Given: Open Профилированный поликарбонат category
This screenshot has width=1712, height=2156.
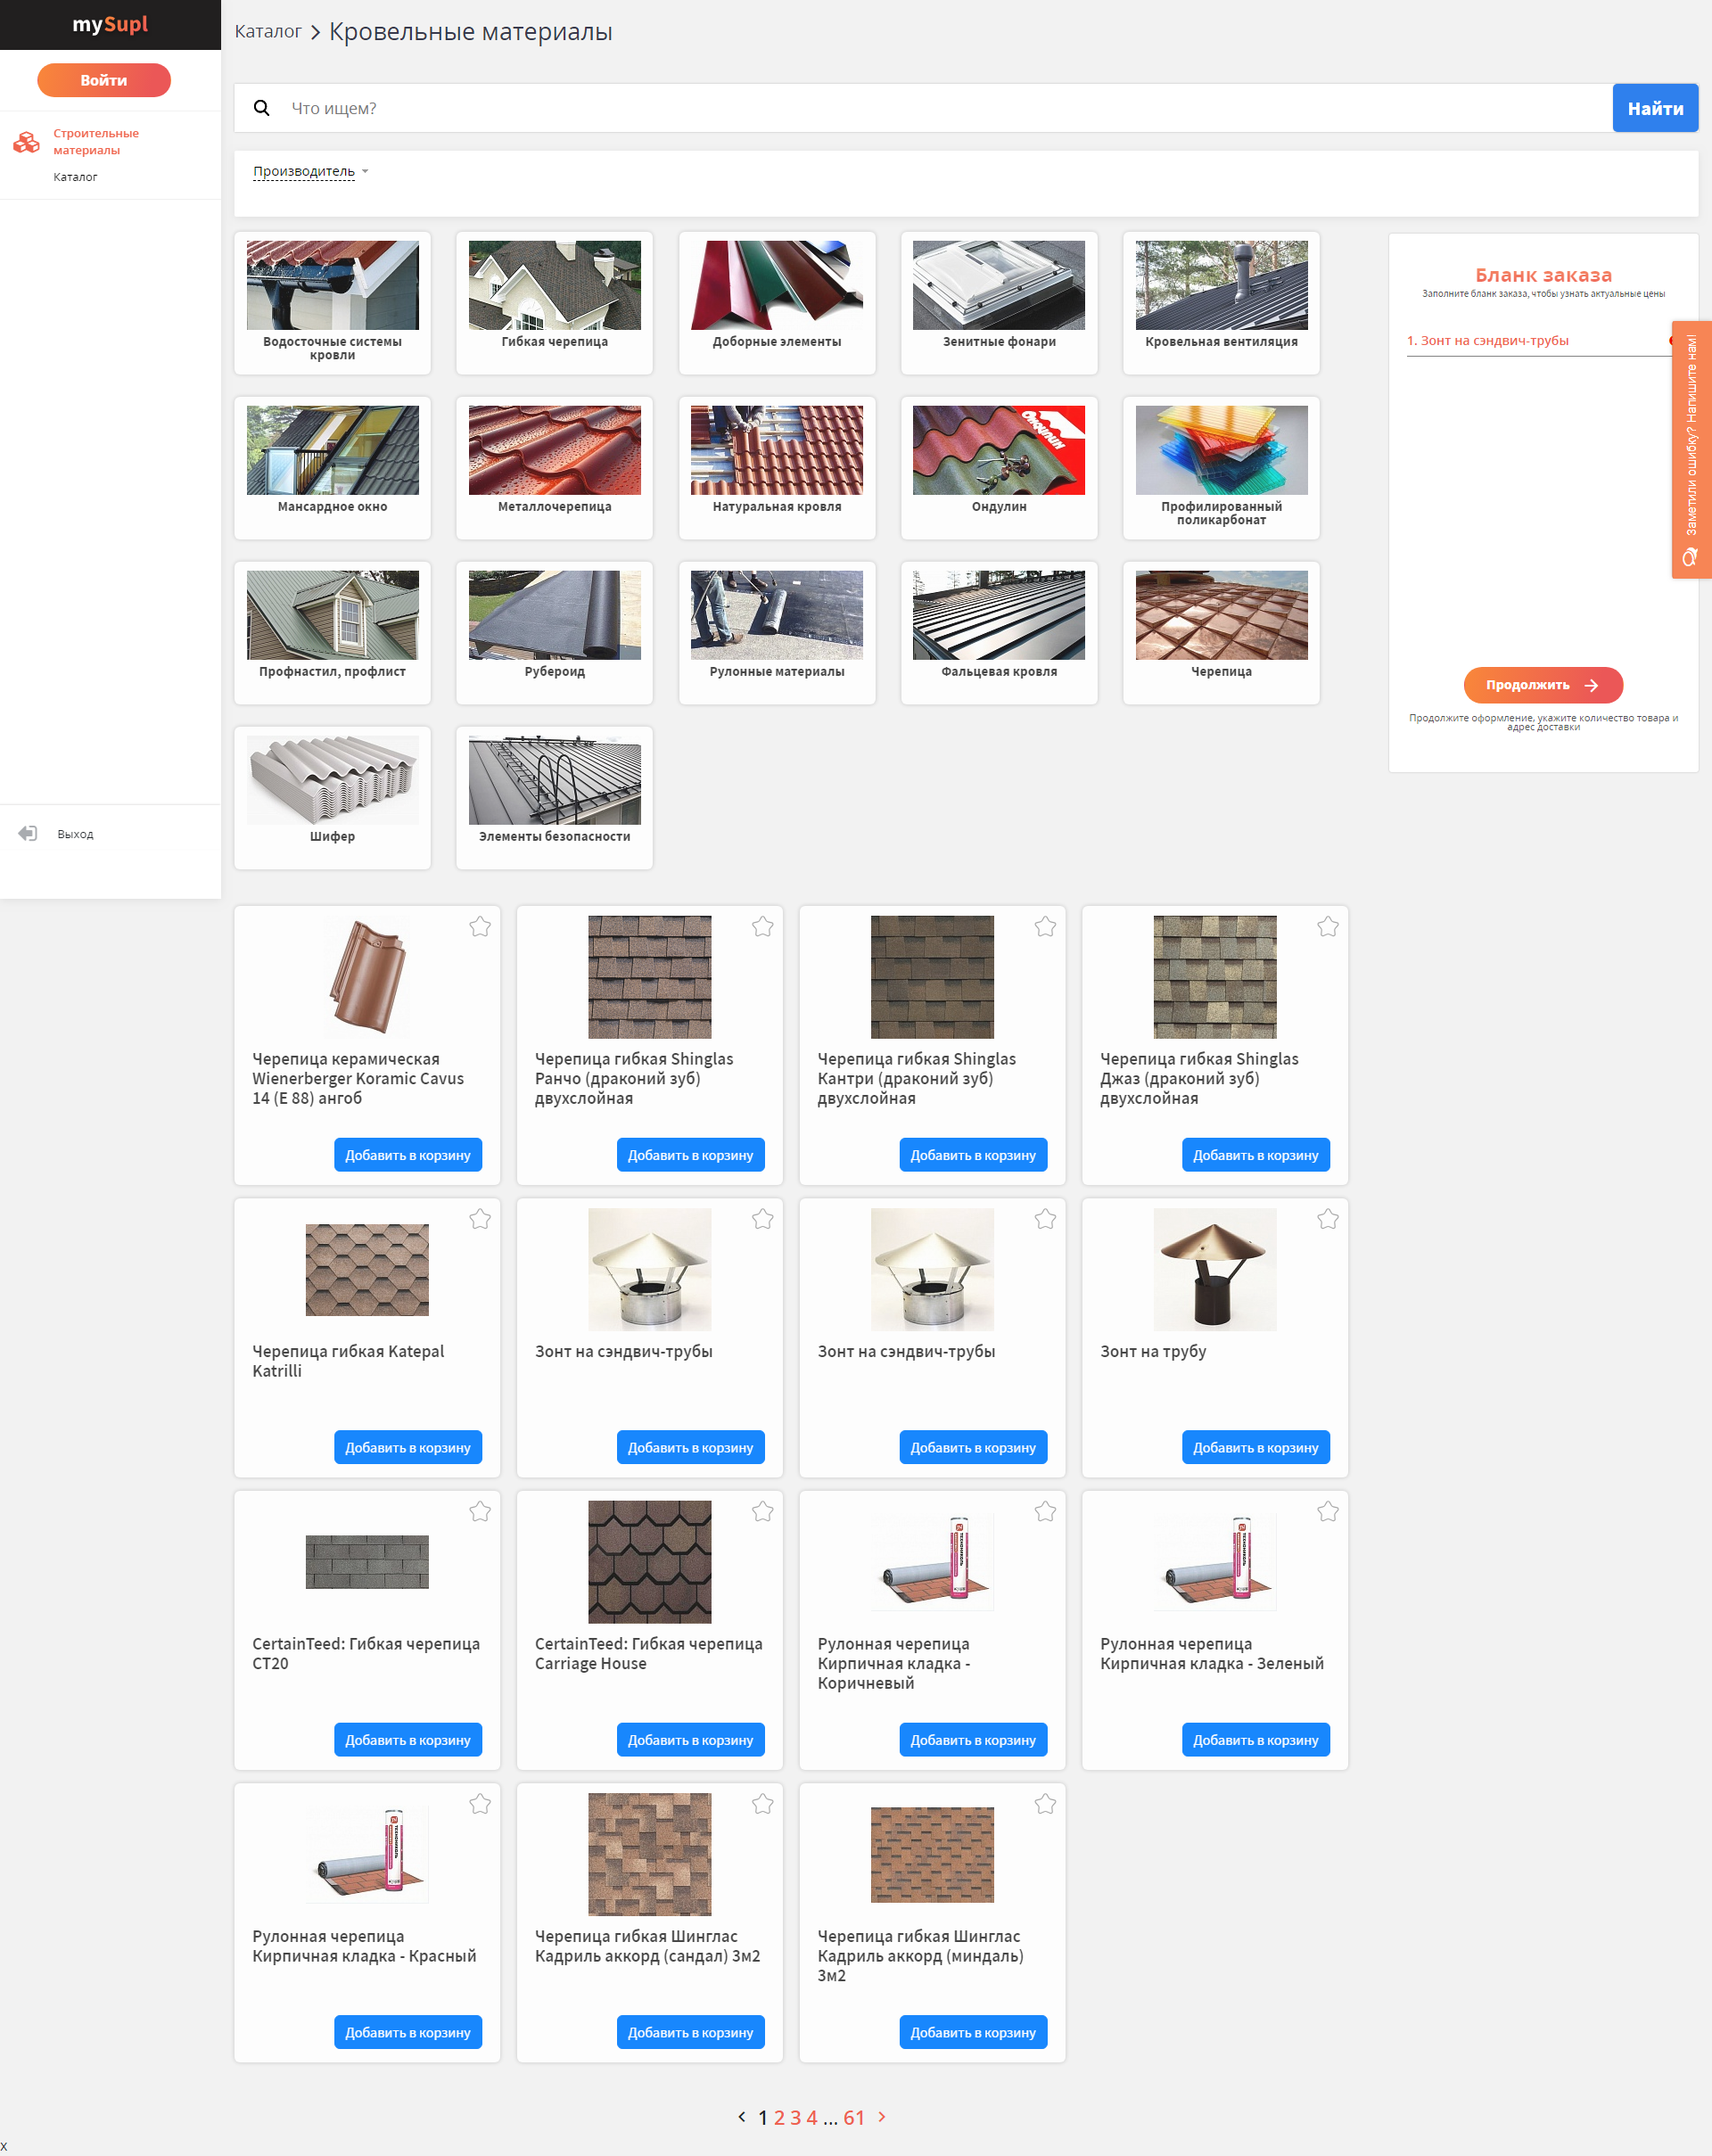Looking at the screenshot, I should pos(1221,468).
